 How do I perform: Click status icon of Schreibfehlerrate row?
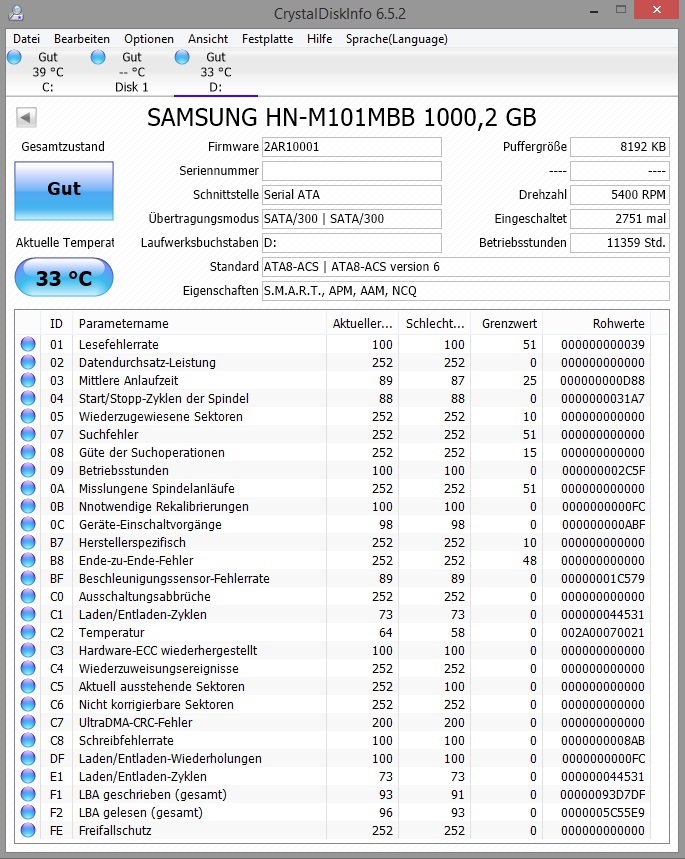[28, 740]
